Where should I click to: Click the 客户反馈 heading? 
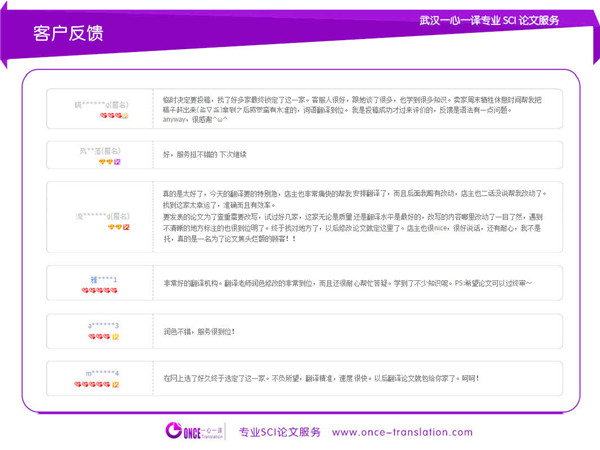pos(68,33)
